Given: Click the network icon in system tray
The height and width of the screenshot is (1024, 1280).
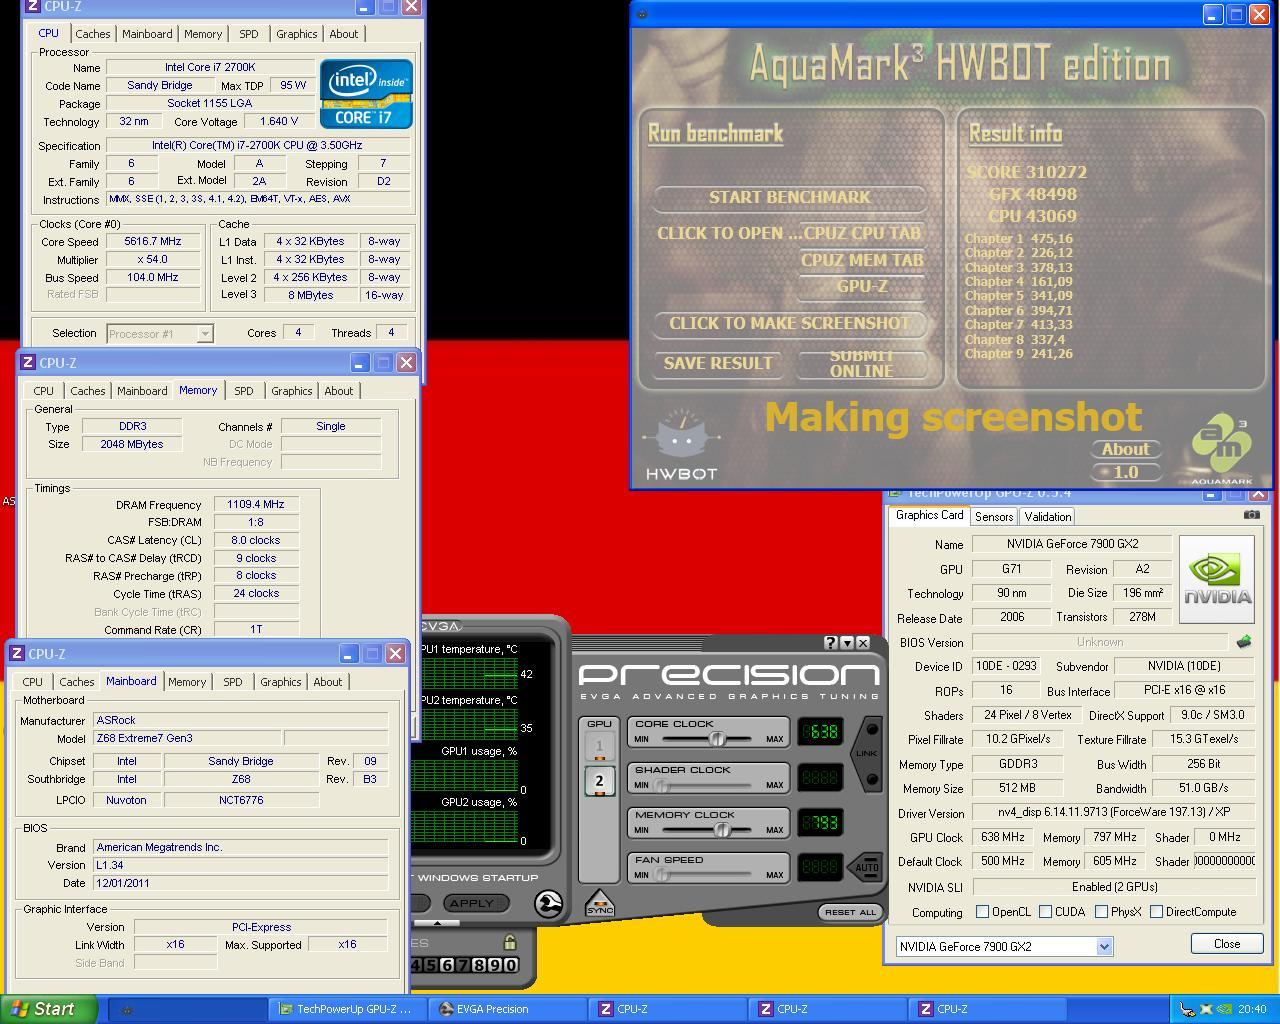Looking at the screenshot, I should tap(1187, 1009).
